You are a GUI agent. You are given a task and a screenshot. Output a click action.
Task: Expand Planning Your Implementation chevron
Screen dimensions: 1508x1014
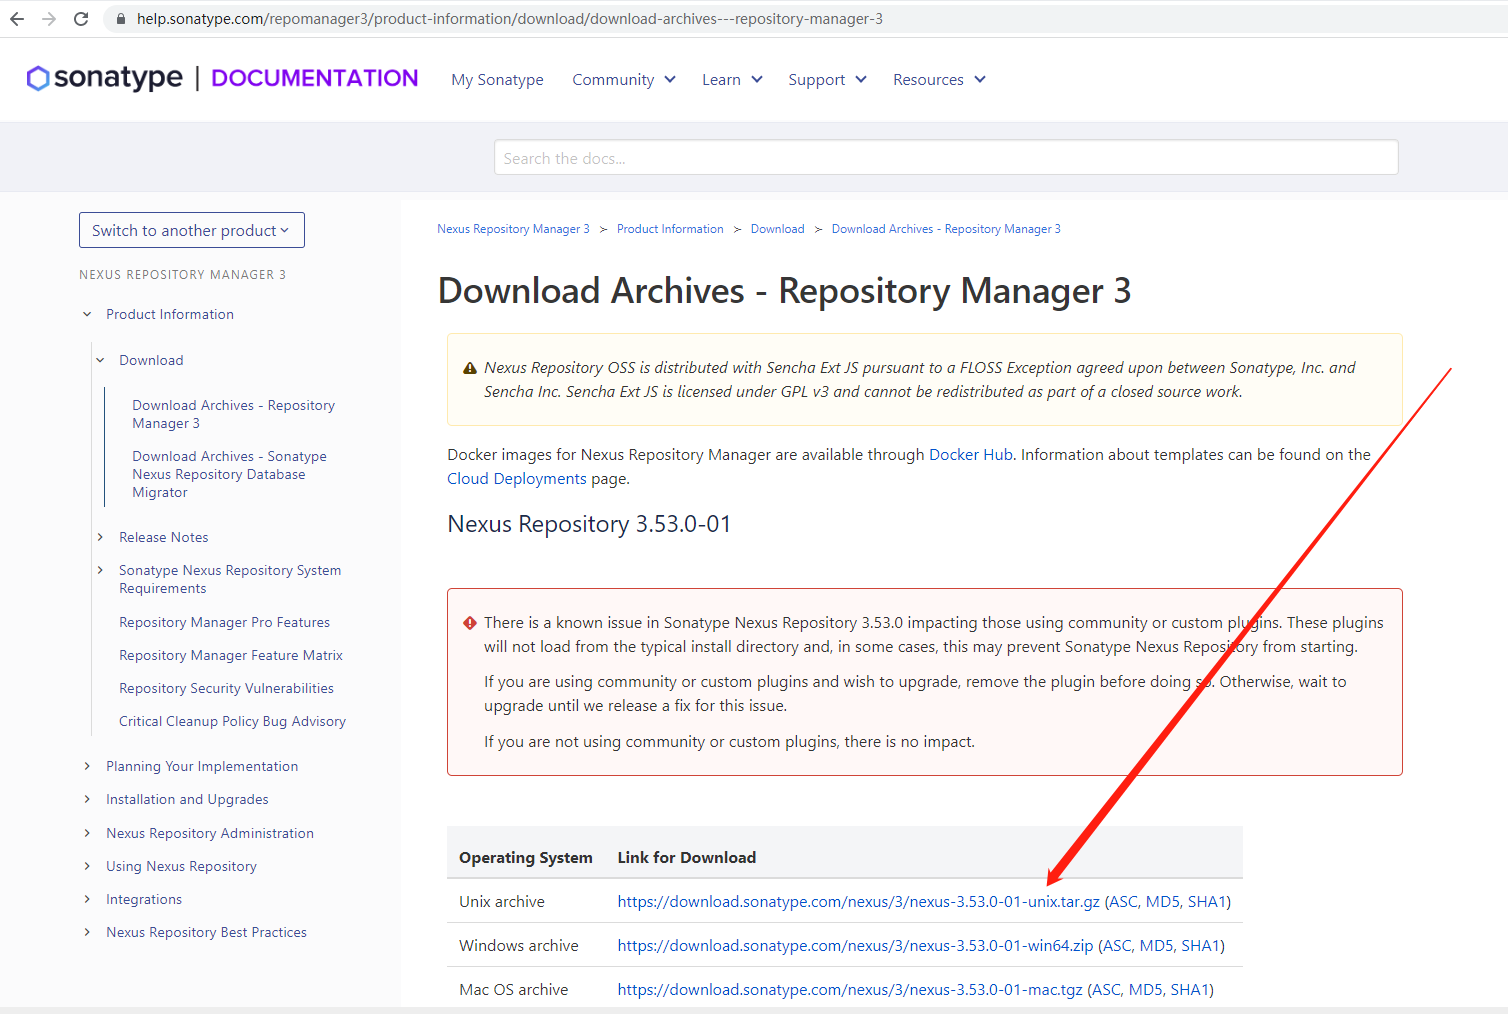87,766
